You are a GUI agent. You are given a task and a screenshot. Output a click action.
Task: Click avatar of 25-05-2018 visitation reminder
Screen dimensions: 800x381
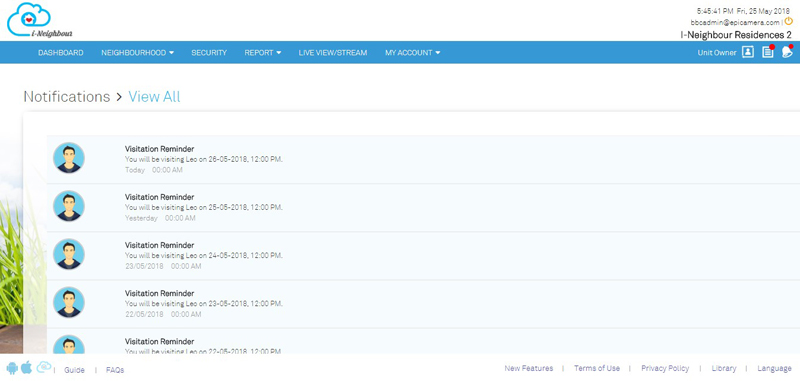[x=69, y=206]
